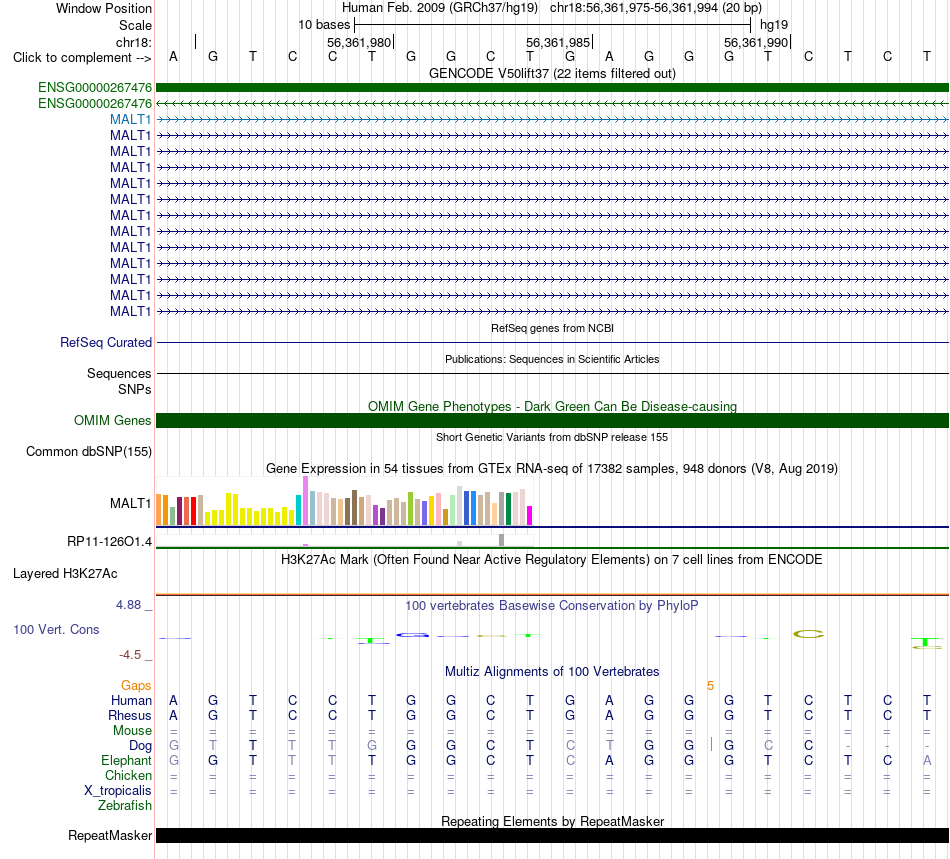Click the RP11-126O1.4 label
The width and height of the screenshot is (950, 859).
click(109, 542)
